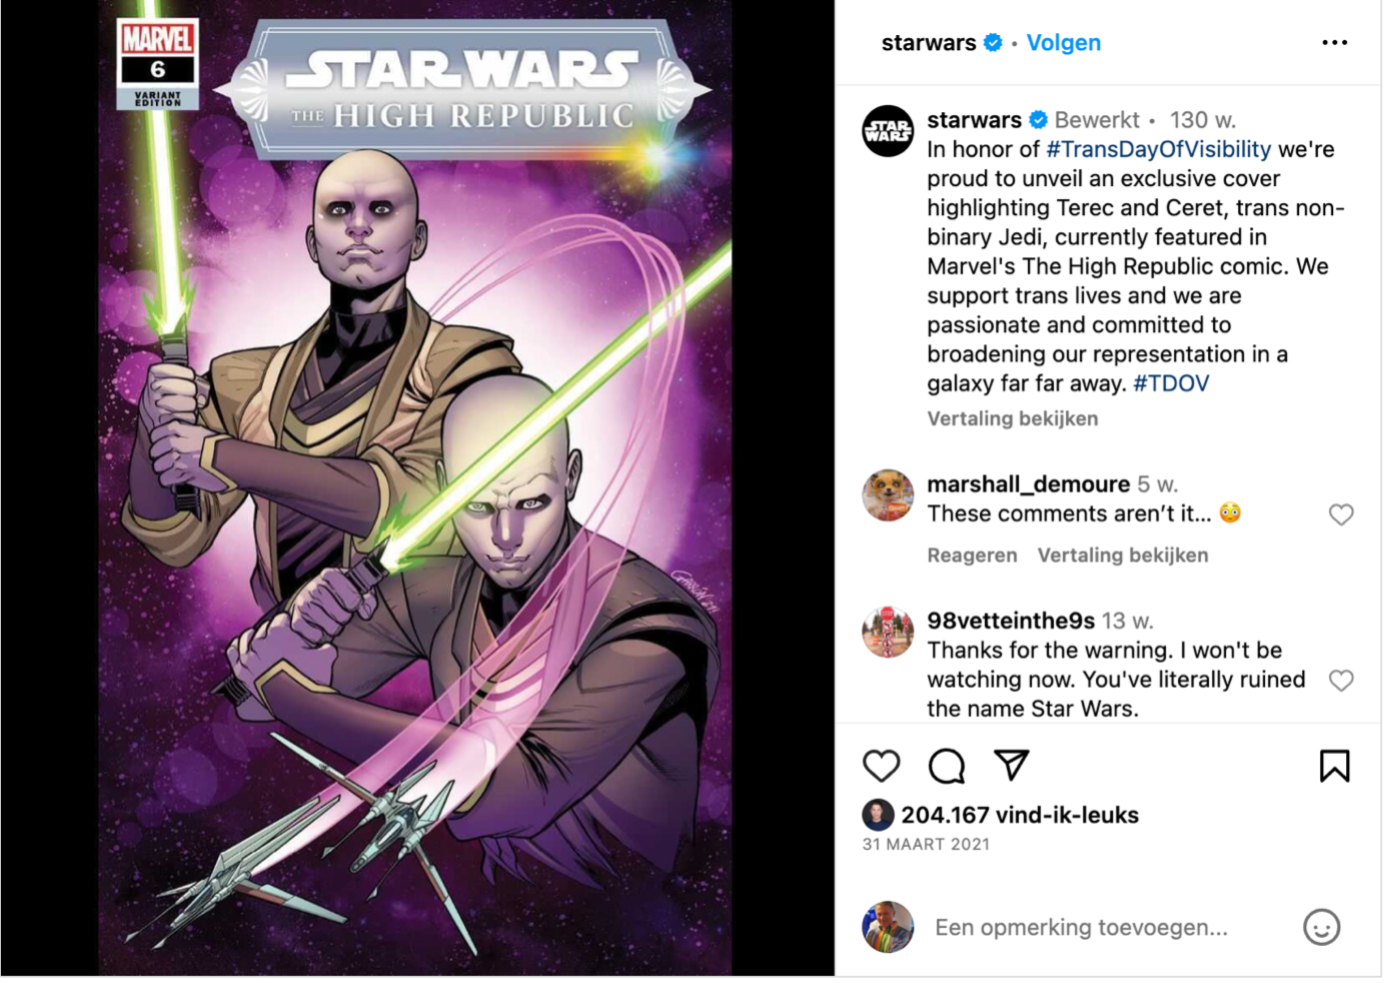Open the three-dots more options menu
Screen dimensions: 1390x983
(1334, 42)
